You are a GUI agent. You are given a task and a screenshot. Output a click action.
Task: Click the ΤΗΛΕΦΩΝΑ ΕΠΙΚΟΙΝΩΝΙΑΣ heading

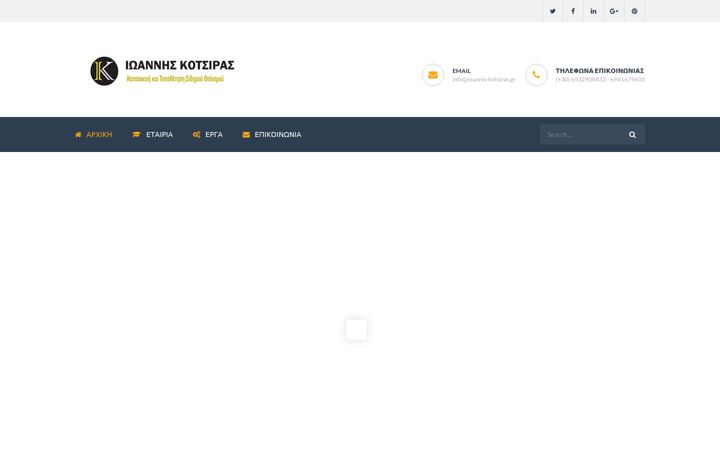click(x=600, y=71)
